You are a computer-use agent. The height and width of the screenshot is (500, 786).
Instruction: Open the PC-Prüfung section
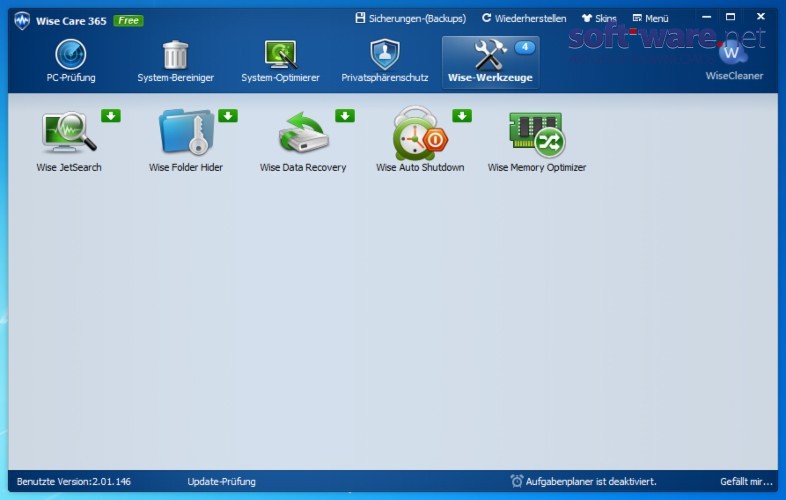(x=71, y=62)
